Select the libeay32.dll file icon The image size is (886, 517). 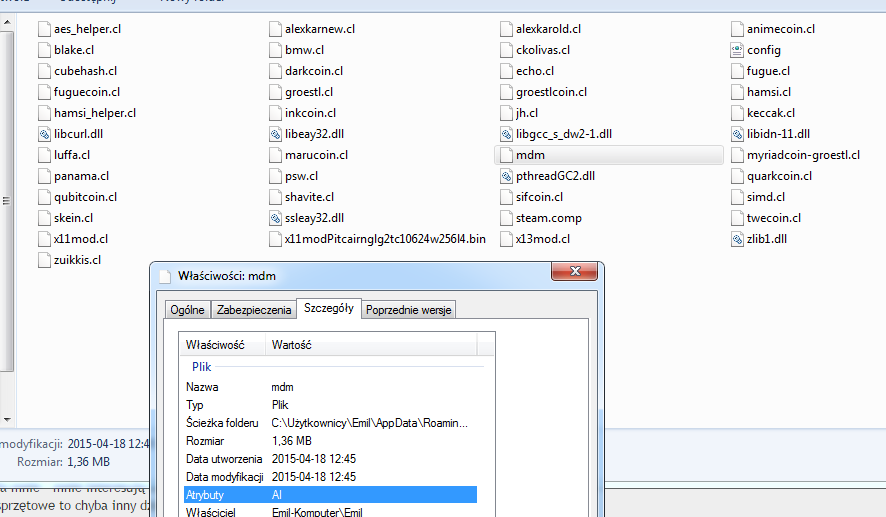275,134
